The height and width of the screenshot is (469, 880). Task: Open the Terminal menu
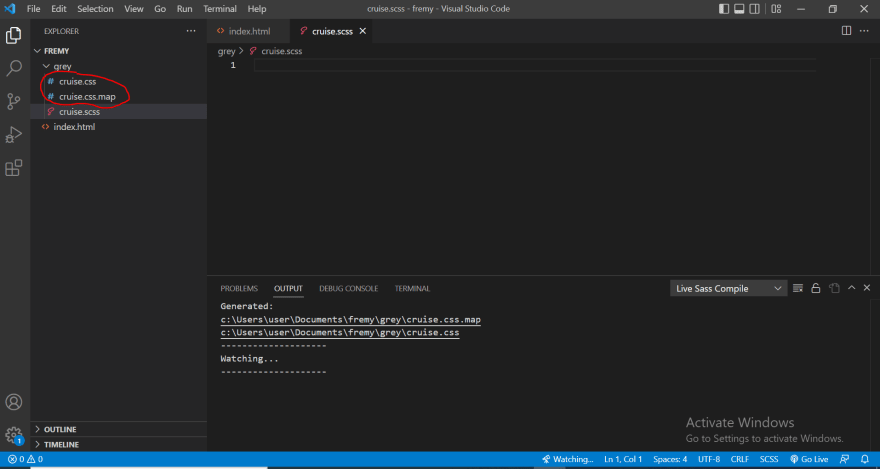click(x=219, y=9)
